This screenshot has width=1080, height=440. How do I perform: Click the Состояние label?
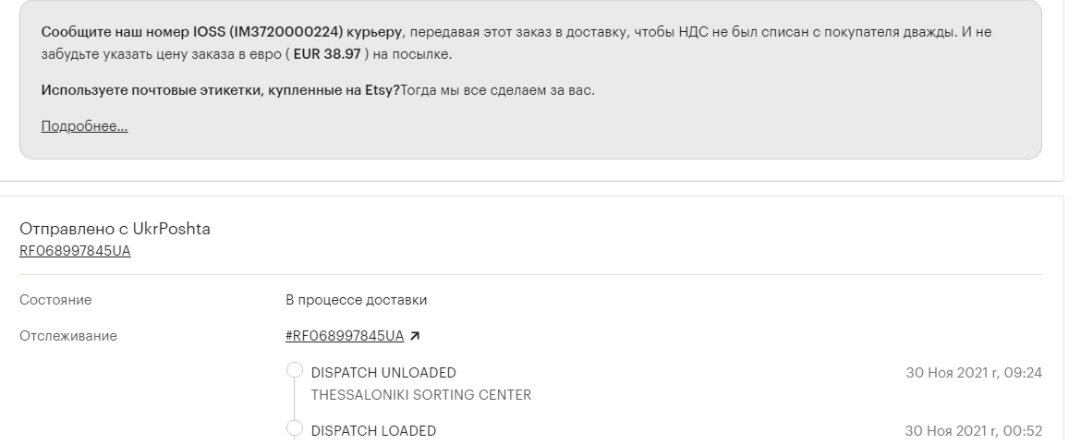[x=55, y=300]
